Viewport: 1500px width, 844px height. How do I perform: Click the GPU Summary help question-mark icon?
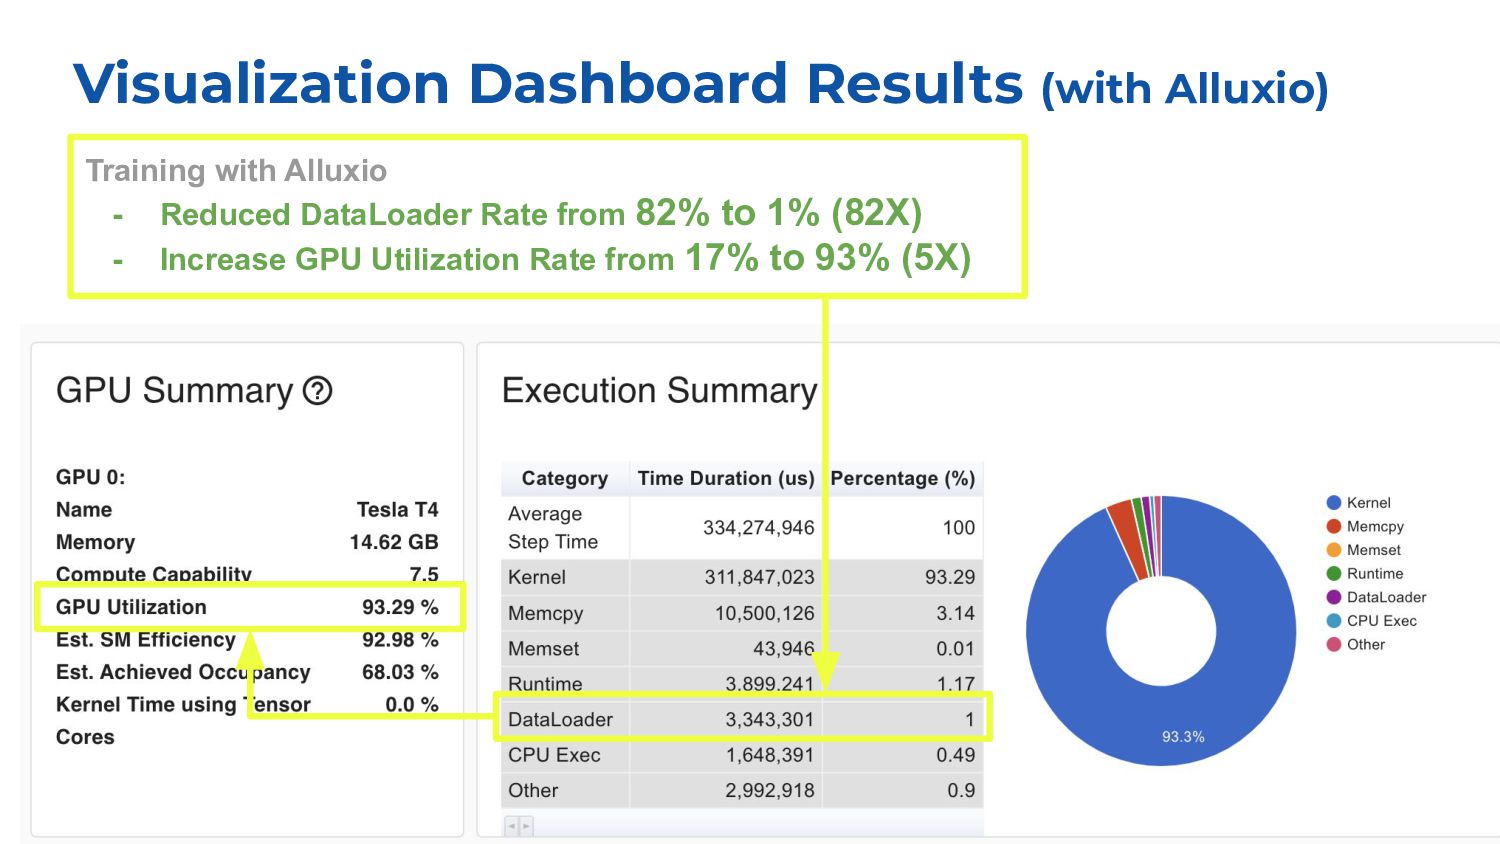(317, 391)
